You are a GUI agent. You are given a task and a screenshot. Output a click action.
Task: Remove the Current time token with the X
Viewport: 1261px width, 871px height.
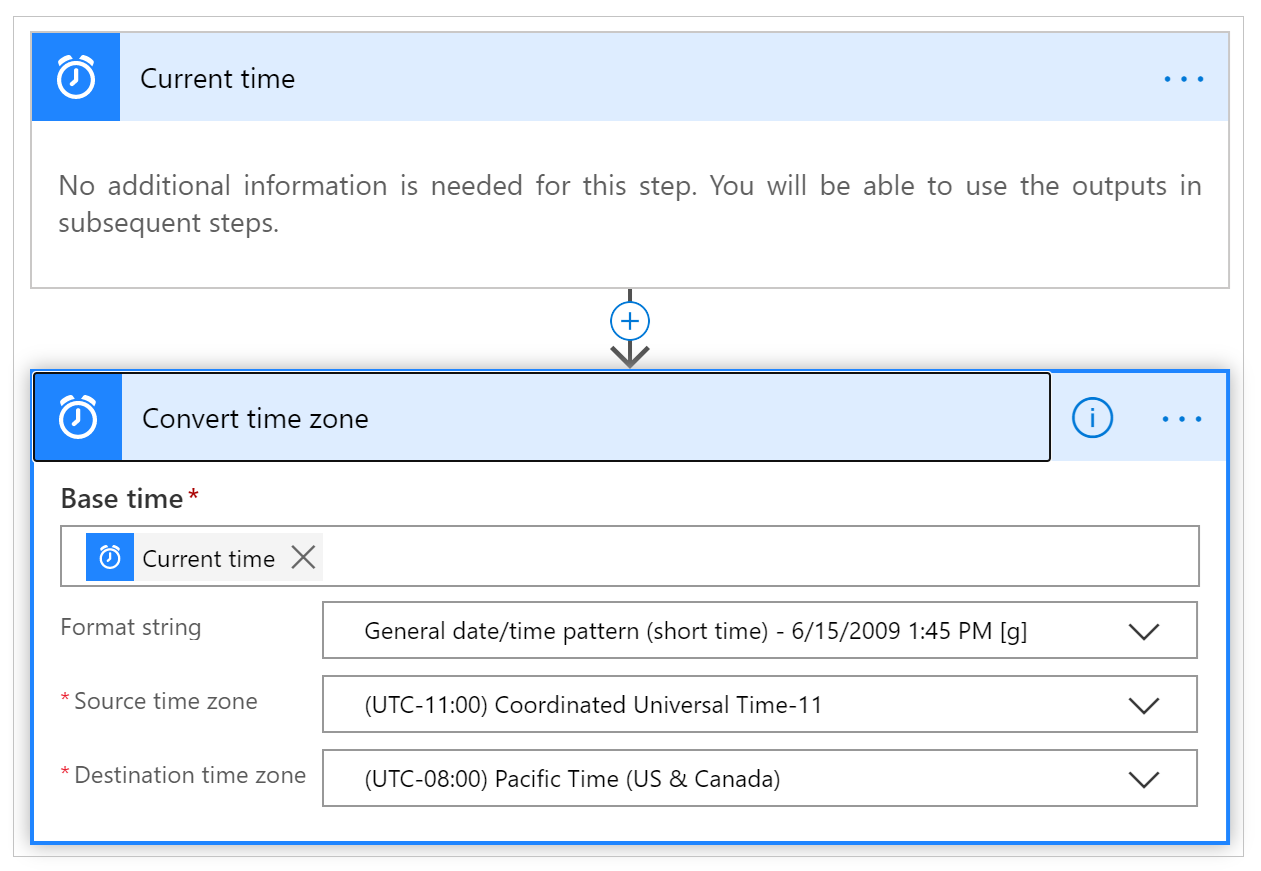tap(303, 557)
